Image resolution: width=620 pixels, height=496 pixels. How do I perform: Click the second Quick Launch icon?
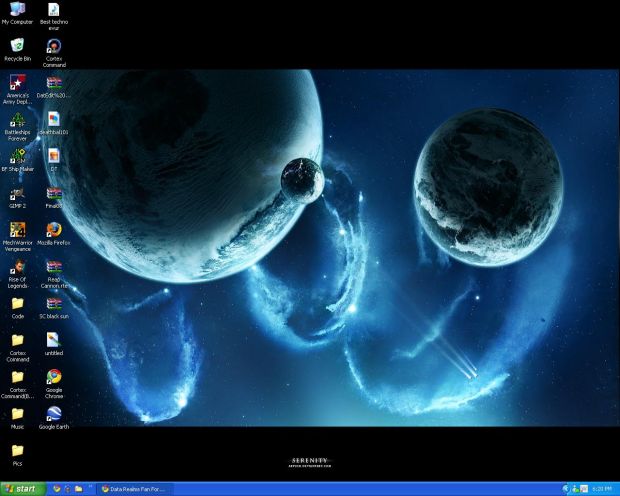pos(68,489)
